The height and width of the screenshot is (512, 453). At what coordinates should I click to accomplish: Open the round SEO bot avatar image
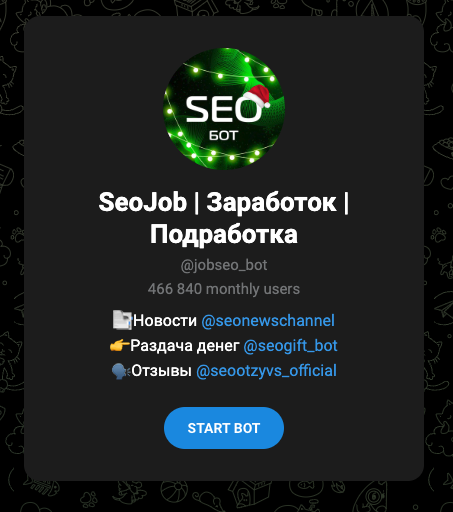pos(224,108)
